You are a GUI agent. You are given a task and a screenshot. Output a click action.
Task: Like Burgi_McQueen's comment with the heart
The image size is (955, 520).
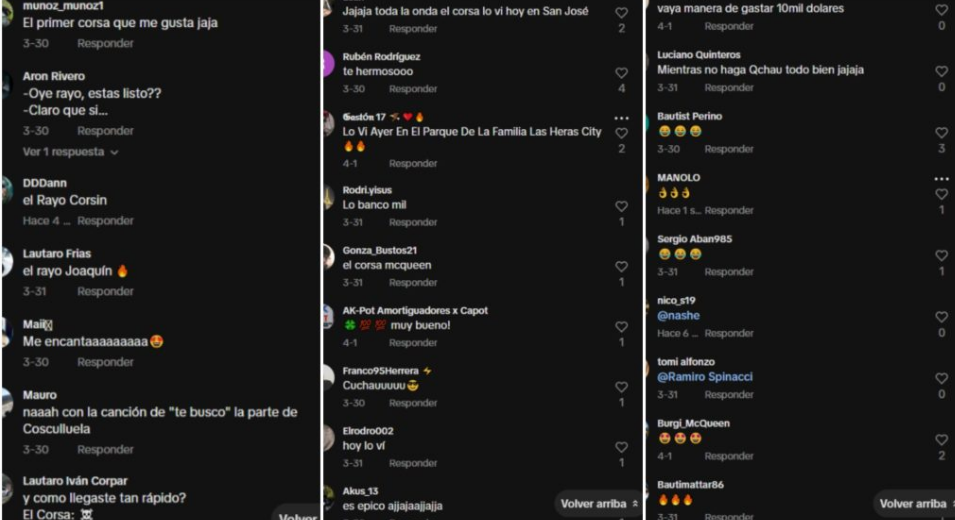click(942, 440)
